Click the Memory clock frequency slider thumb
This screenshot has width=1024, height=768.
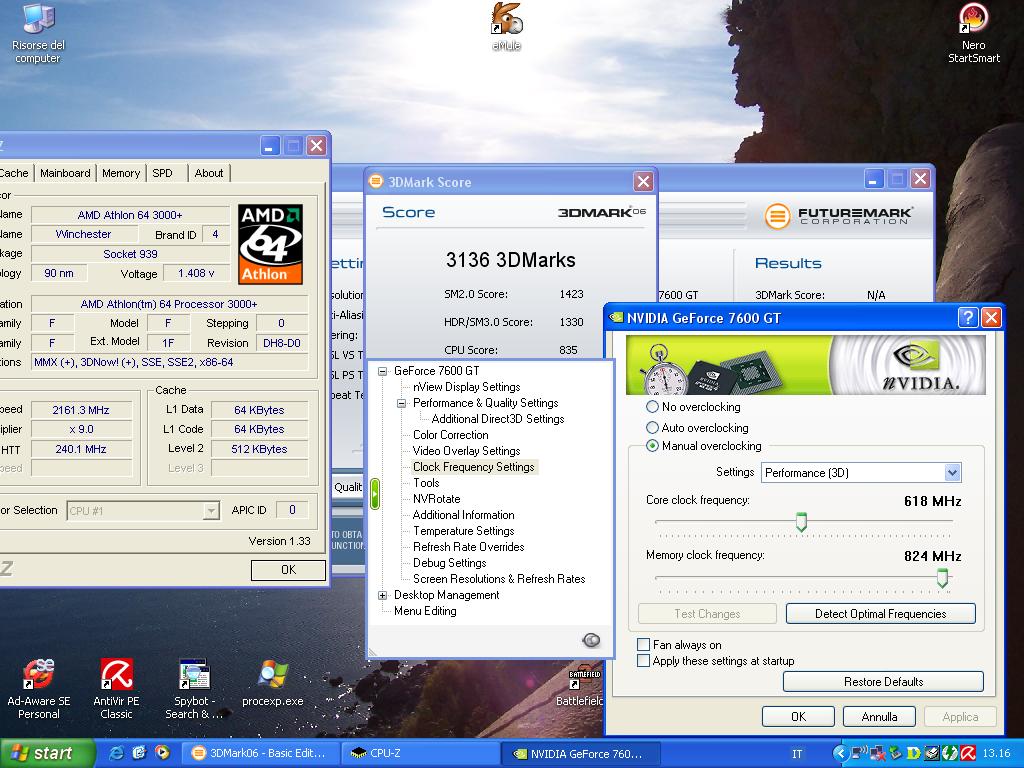click(942, 577)
